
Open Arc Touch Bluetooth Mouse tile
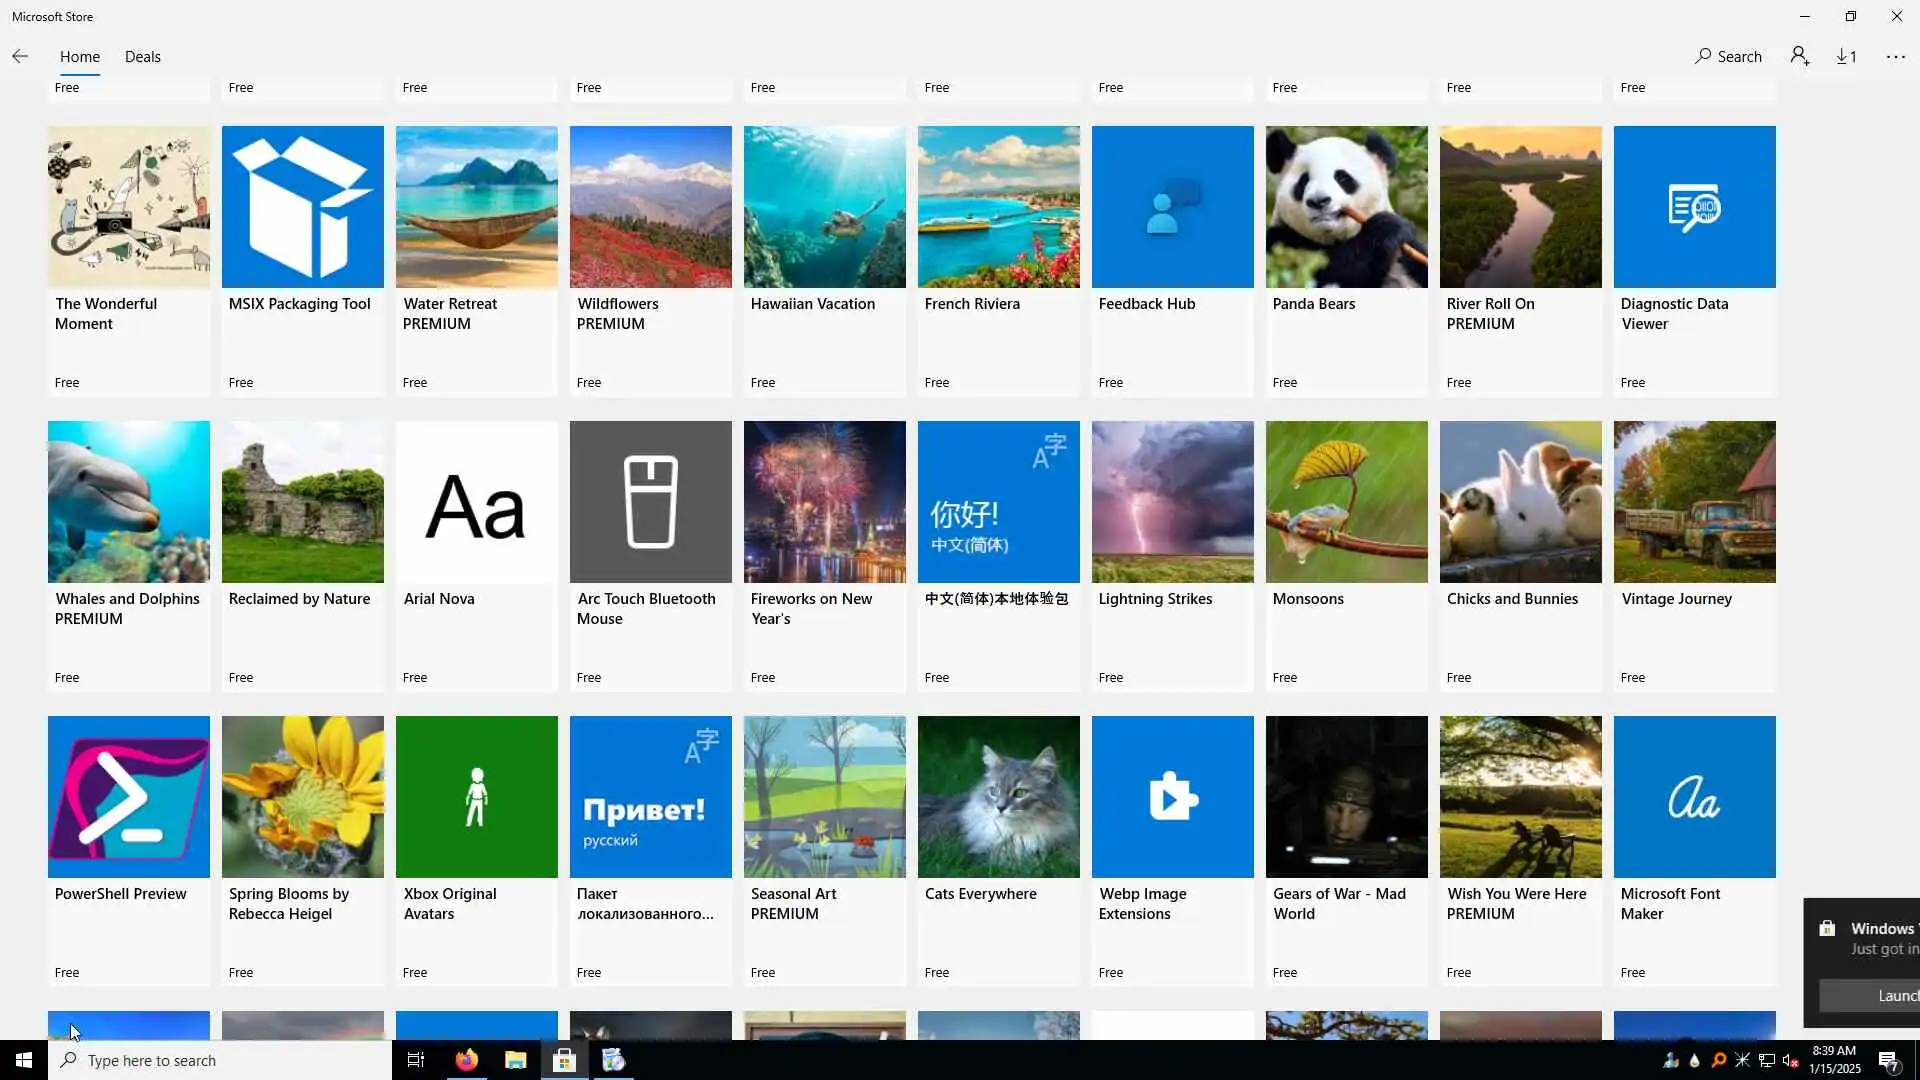click(650, 502)
